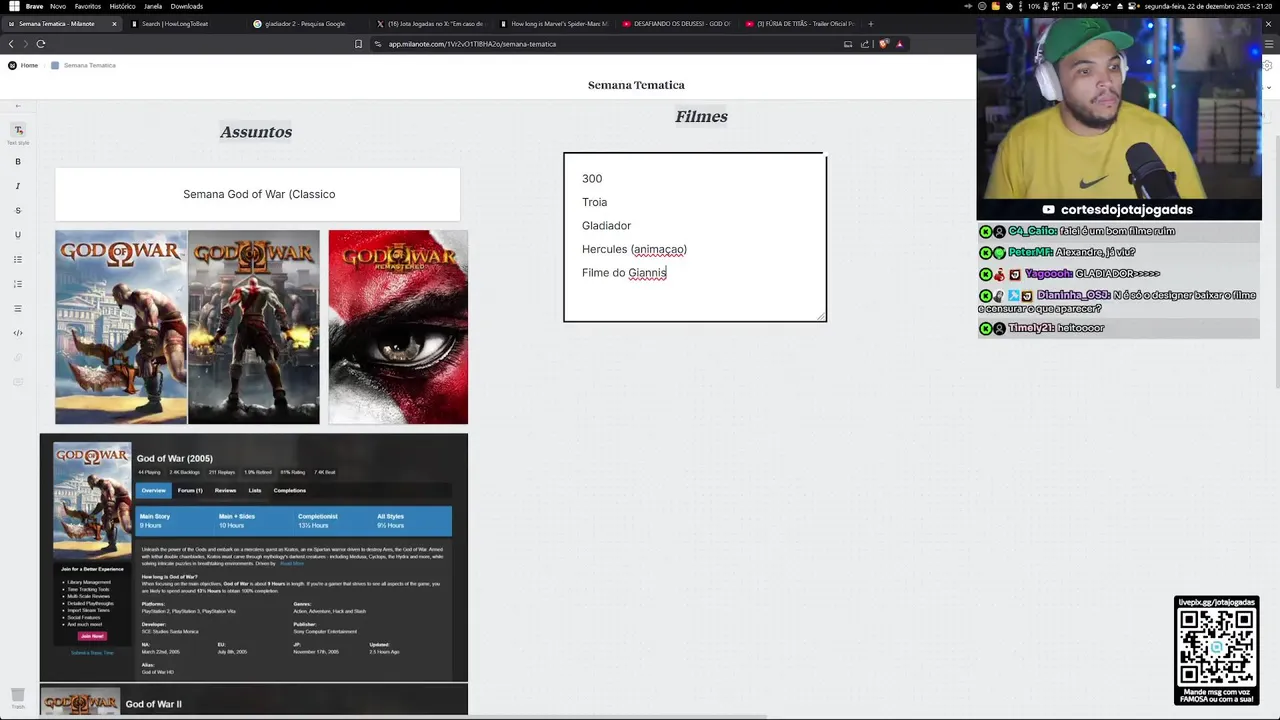Open the Histórico menu

tap(122, 6)
